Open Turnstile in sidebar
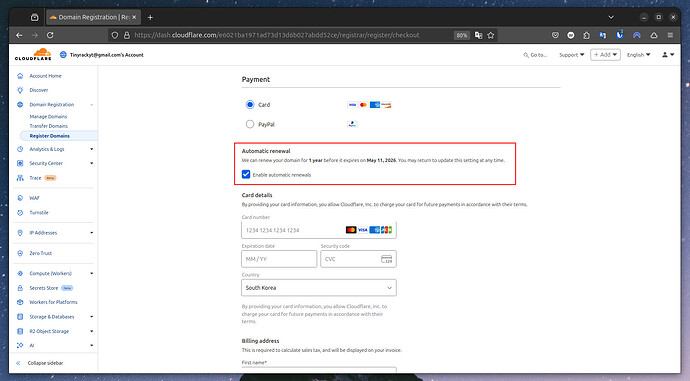 39,212
